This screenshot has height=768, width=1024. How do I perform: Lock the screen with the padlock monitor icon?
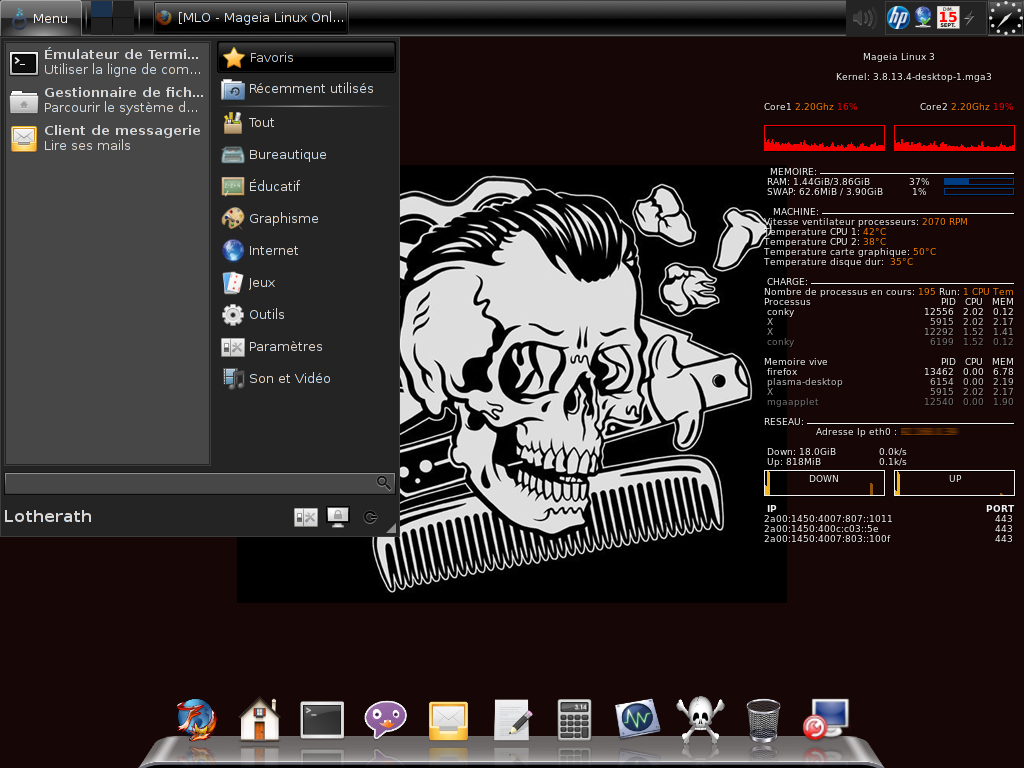coord(338,517)
